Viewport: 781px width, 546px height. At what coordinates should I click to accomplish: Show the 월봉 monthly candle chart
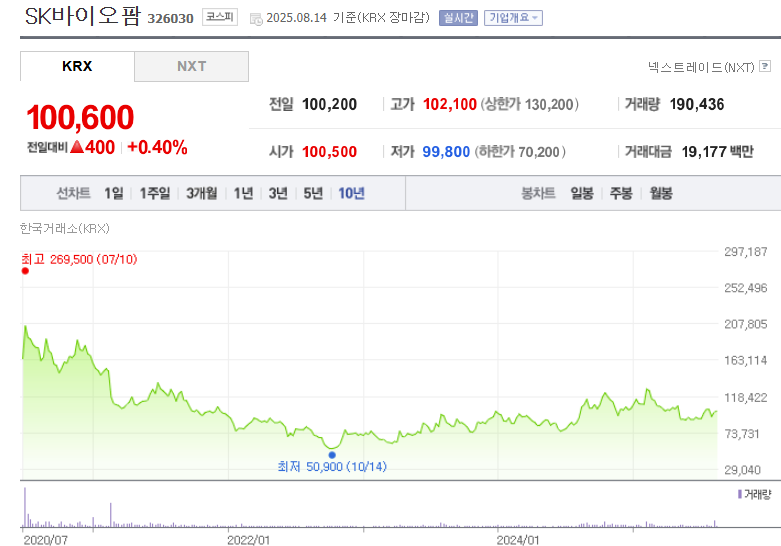[x=661, y=193]
